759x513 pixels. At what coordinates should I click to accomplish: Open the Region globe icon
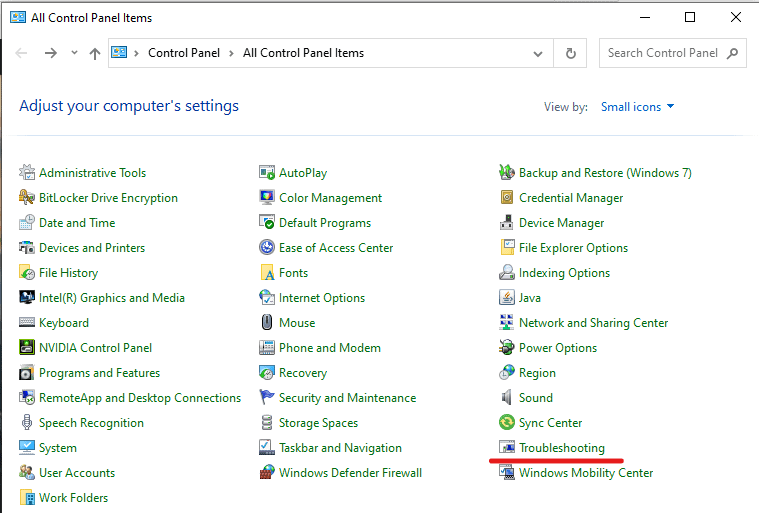[507, 373]
